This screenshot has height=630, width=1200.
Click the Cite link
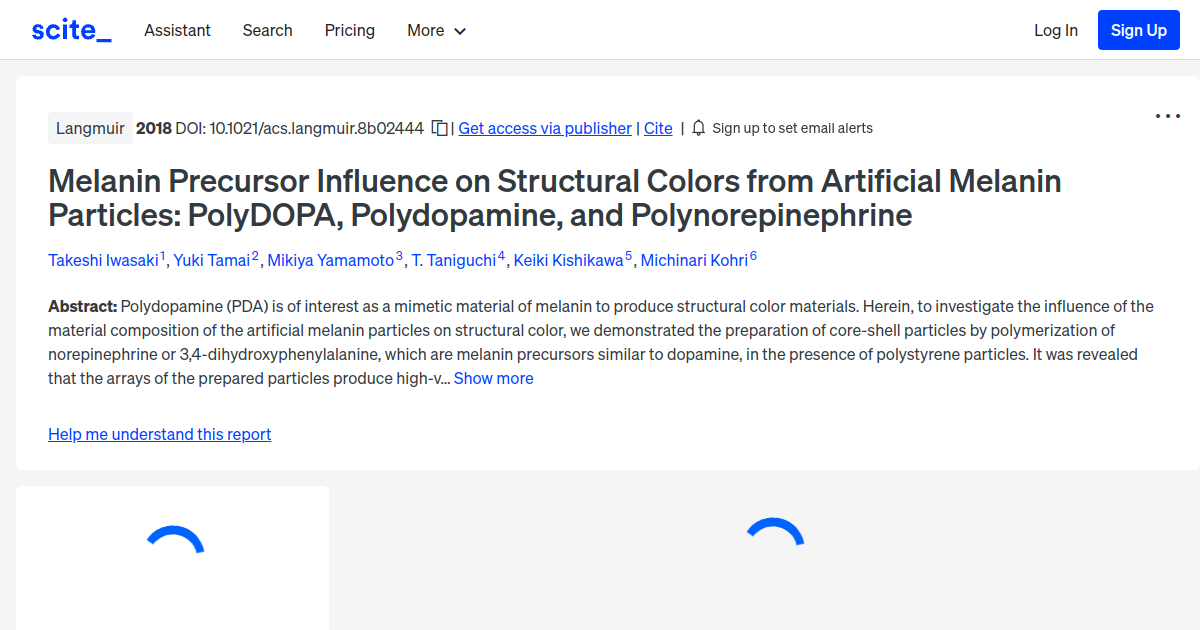(657, 128)
